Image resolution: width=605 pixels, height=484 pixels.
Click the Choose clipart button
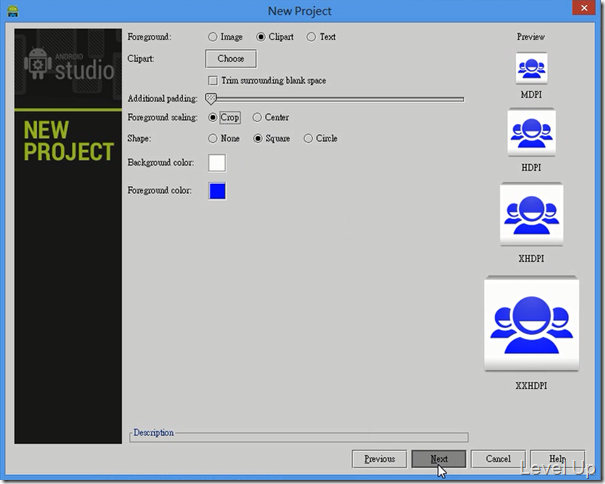[231, 59]
